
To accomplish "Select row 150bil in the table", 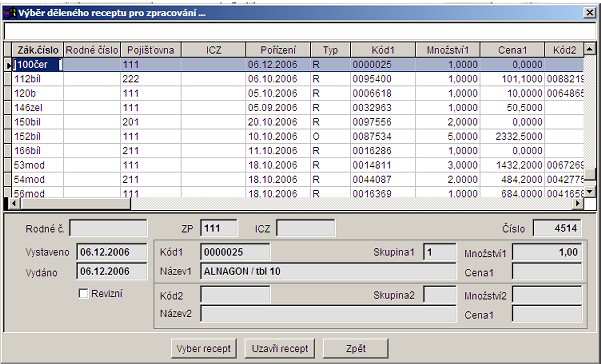I will tap(297, 122).
